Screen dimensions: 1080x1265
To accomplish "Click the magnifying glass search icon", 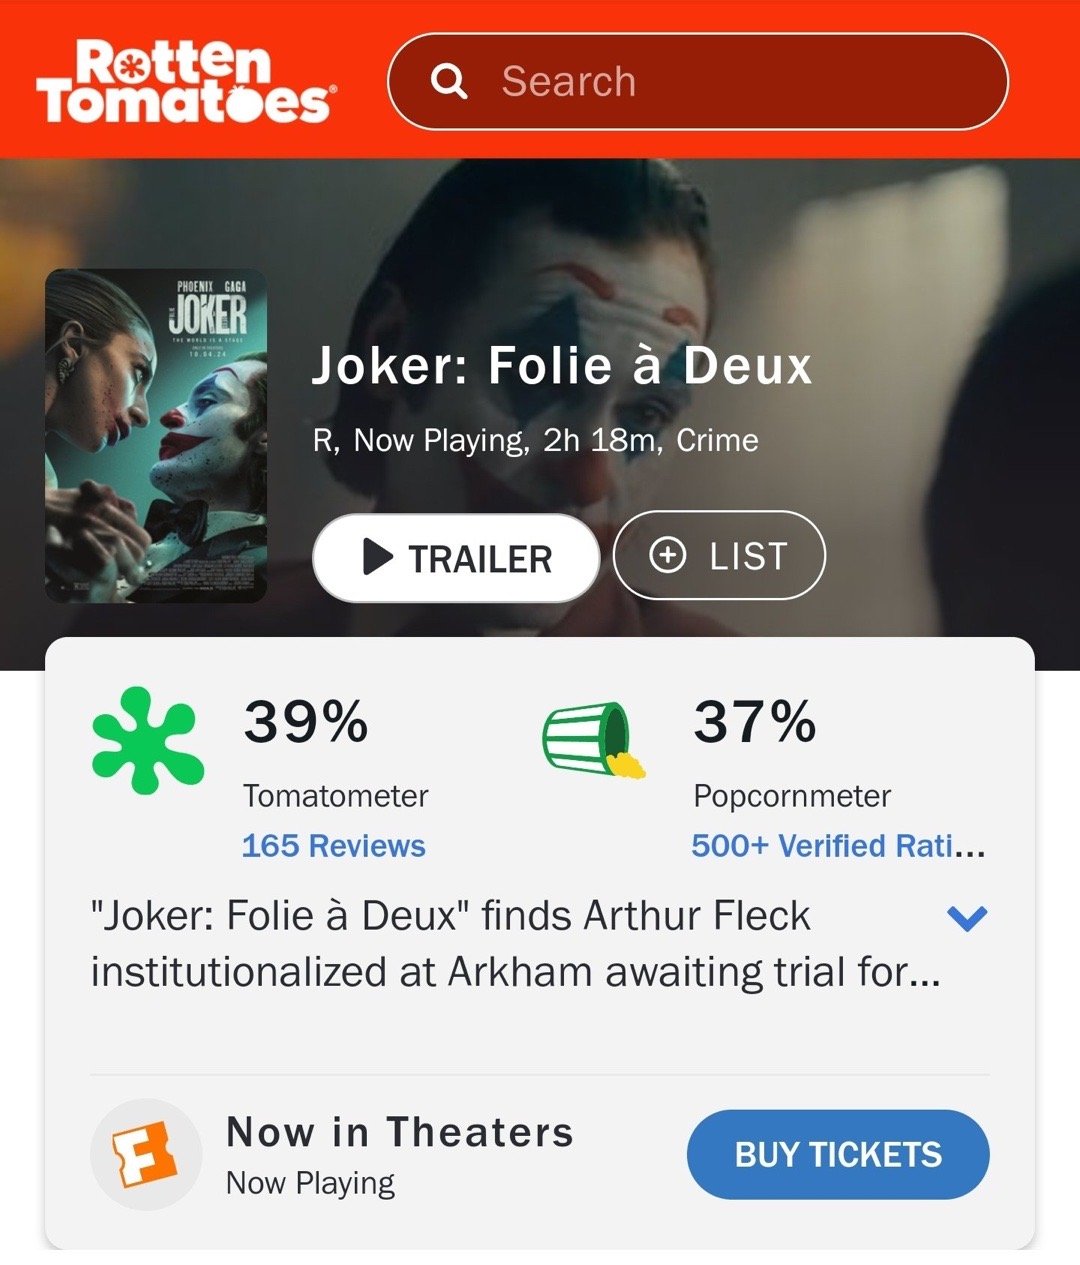I will 449,81.
